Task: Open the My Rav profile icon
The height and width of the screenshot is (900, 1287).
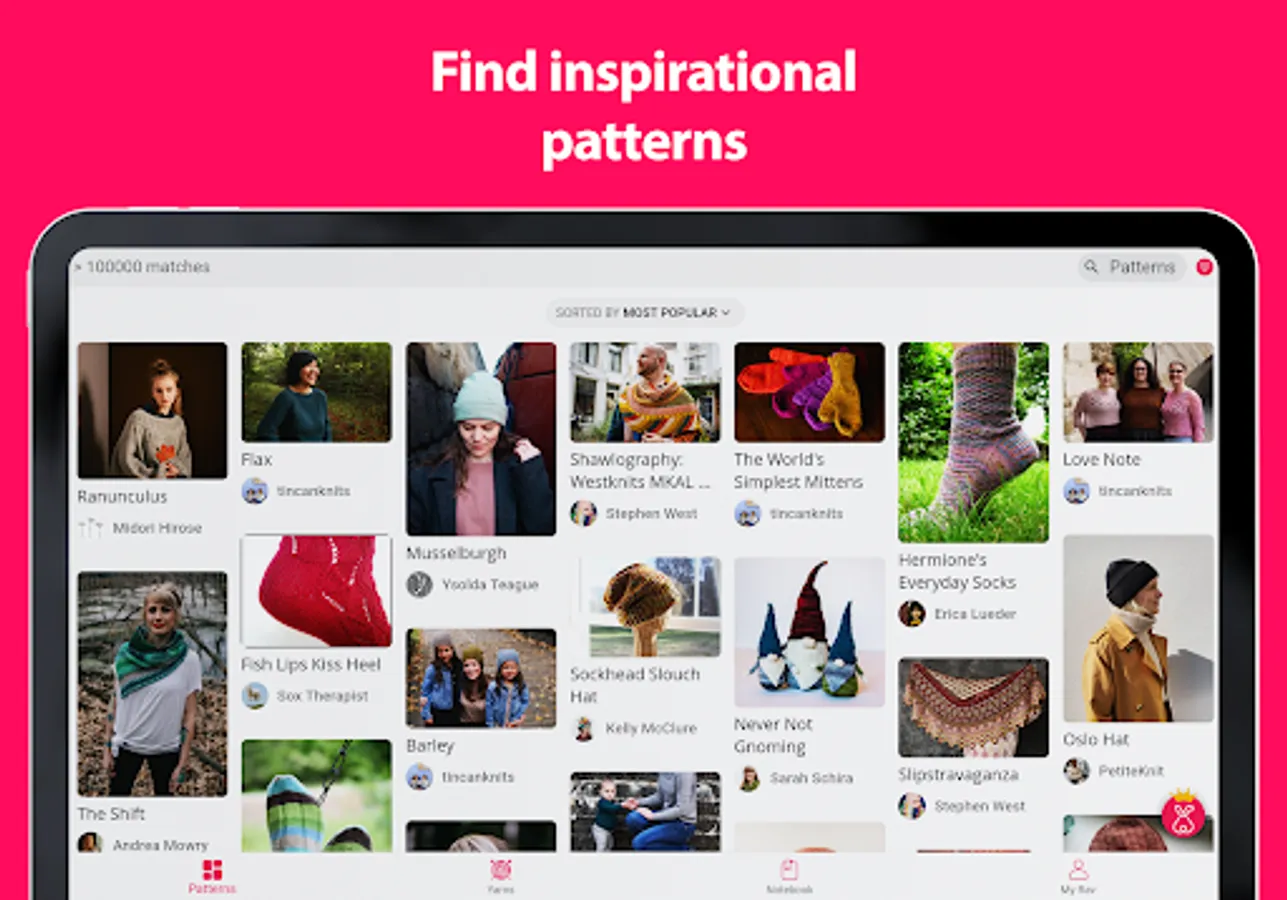Action: [1078, 869]
